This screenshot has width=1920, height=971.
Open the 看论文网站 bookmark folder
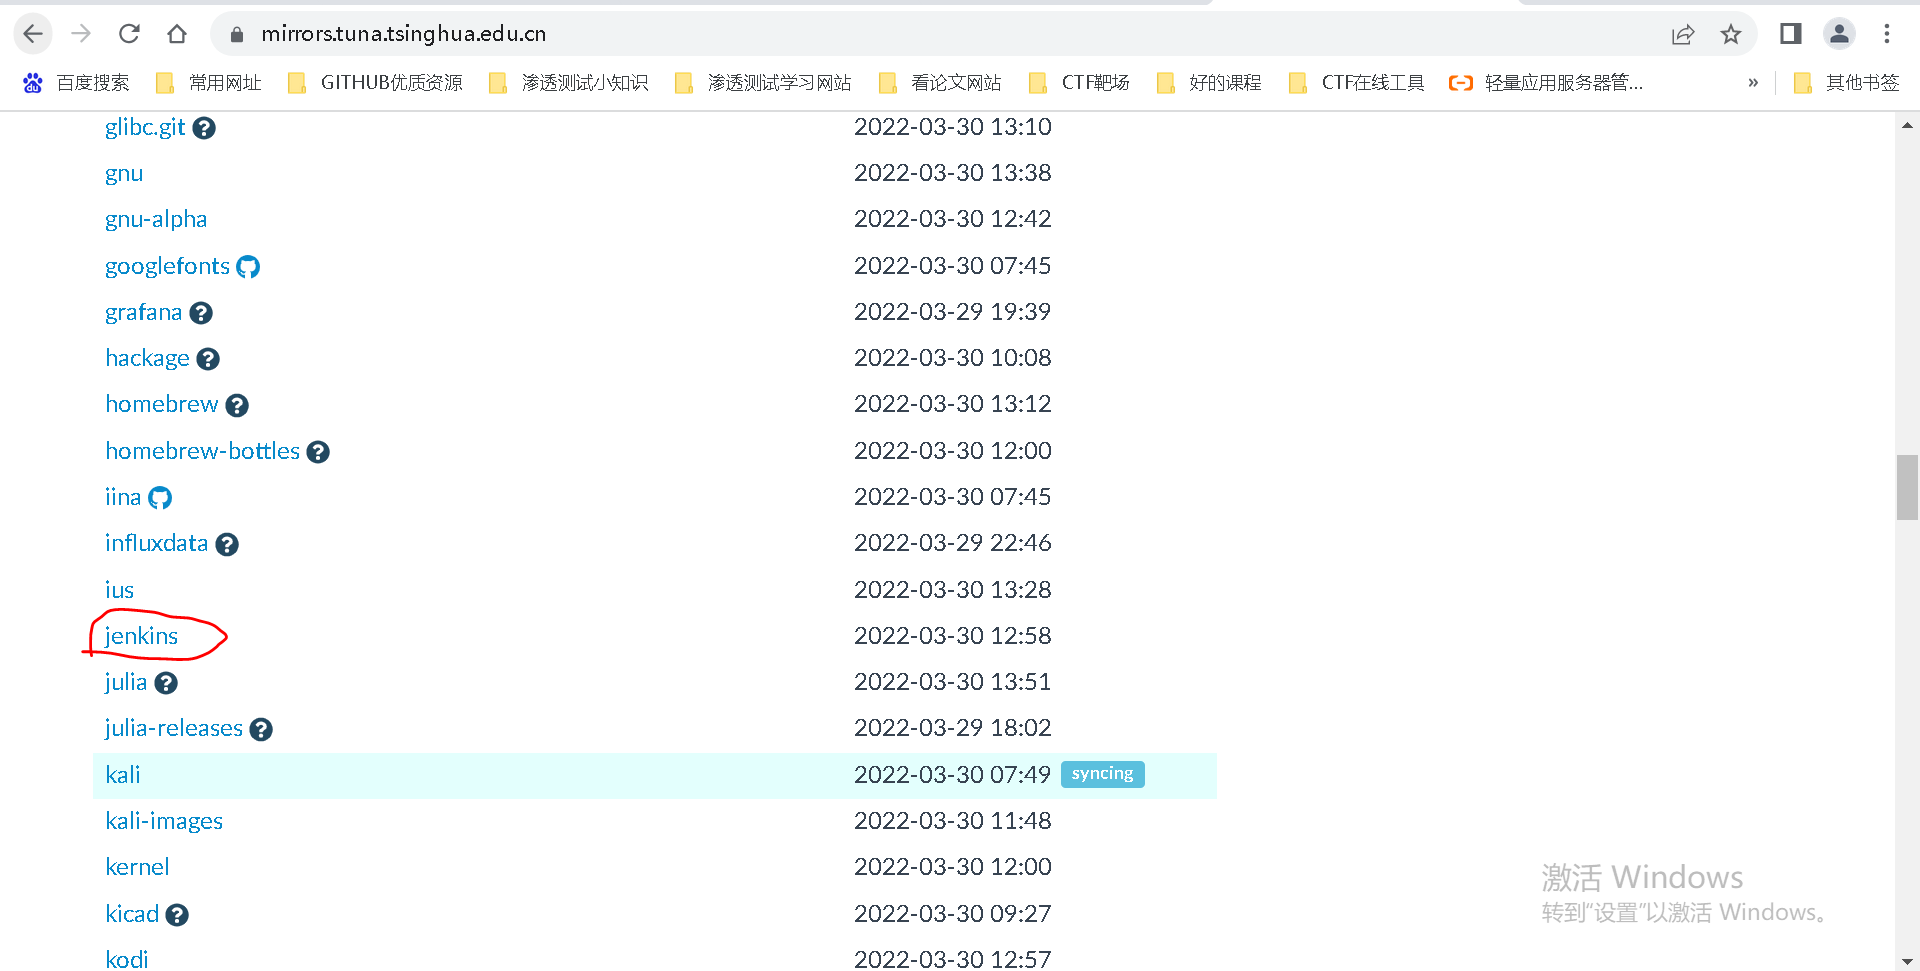[940, 83]
